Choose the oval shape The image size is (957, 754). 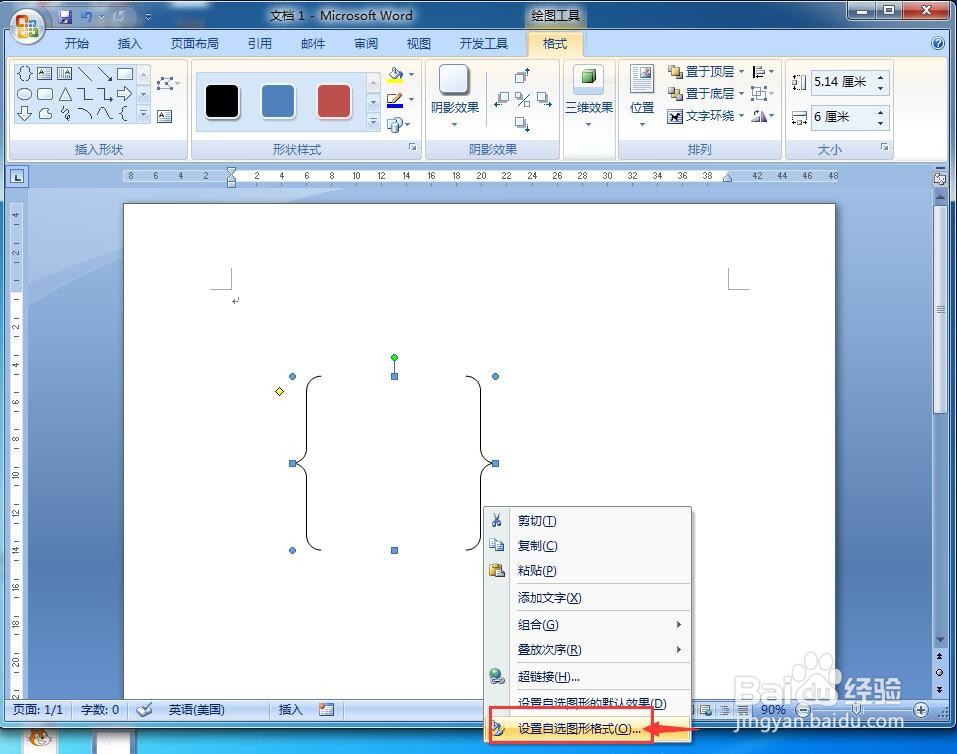(x=24, y=94)
